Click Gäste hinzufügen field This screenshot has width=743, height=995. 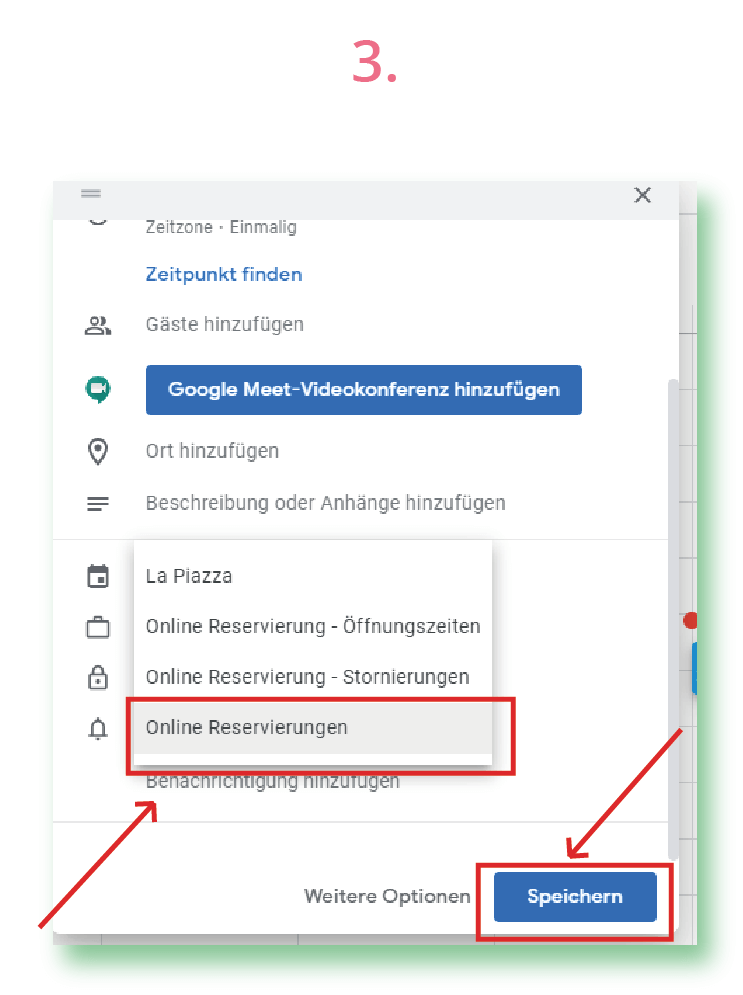click(x=225, y=325)
